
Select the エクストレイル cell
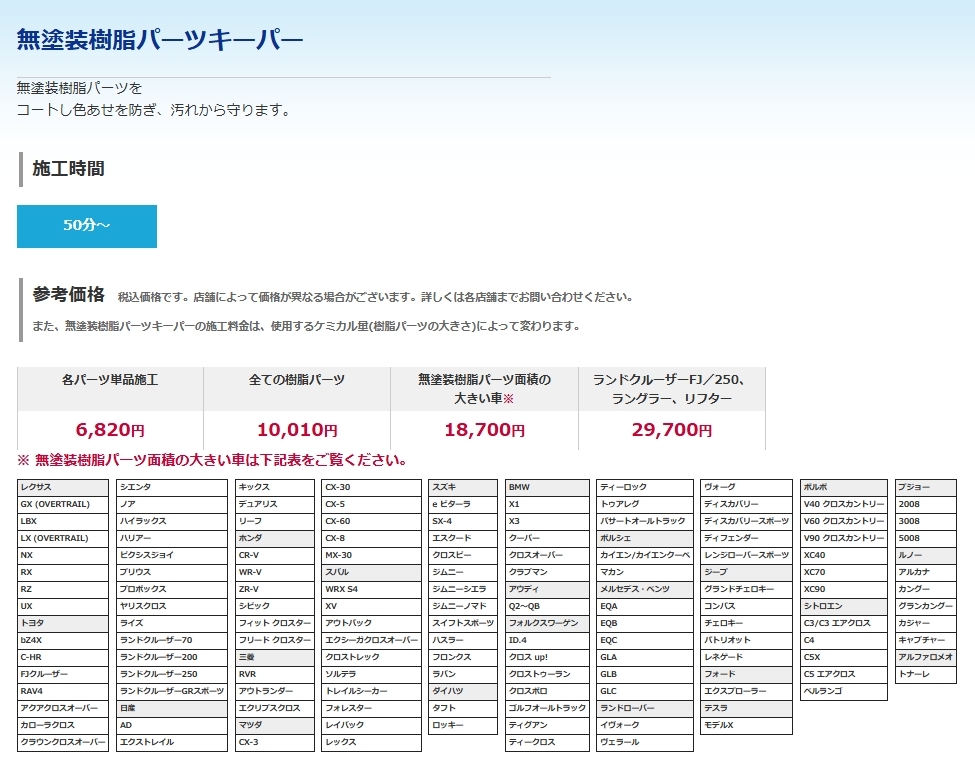coord(172,742)
